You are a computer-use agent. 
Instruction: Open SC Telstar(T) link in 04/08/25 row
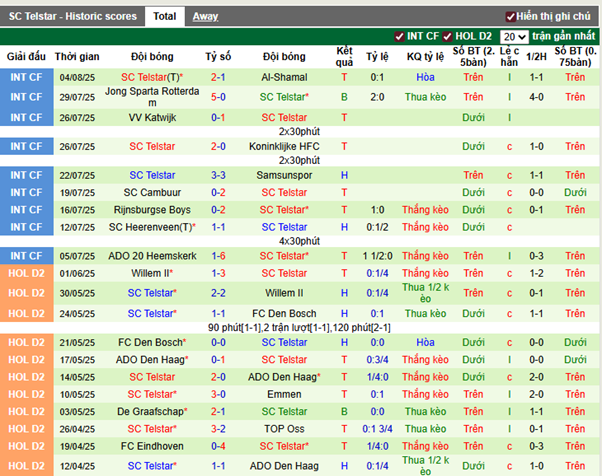point(152,77)
